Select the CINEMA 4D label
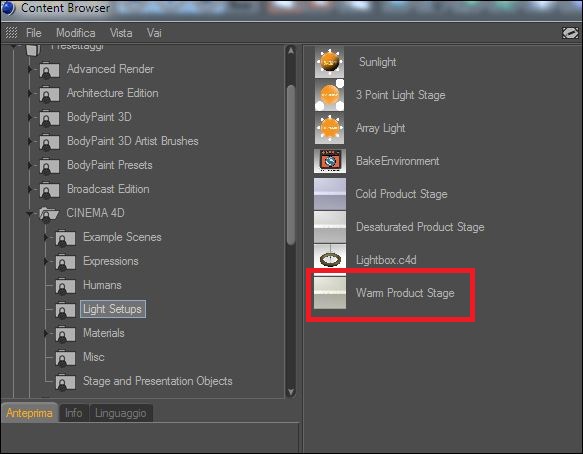The height and width of the screenshot is (454, 583). coord(96,213)
